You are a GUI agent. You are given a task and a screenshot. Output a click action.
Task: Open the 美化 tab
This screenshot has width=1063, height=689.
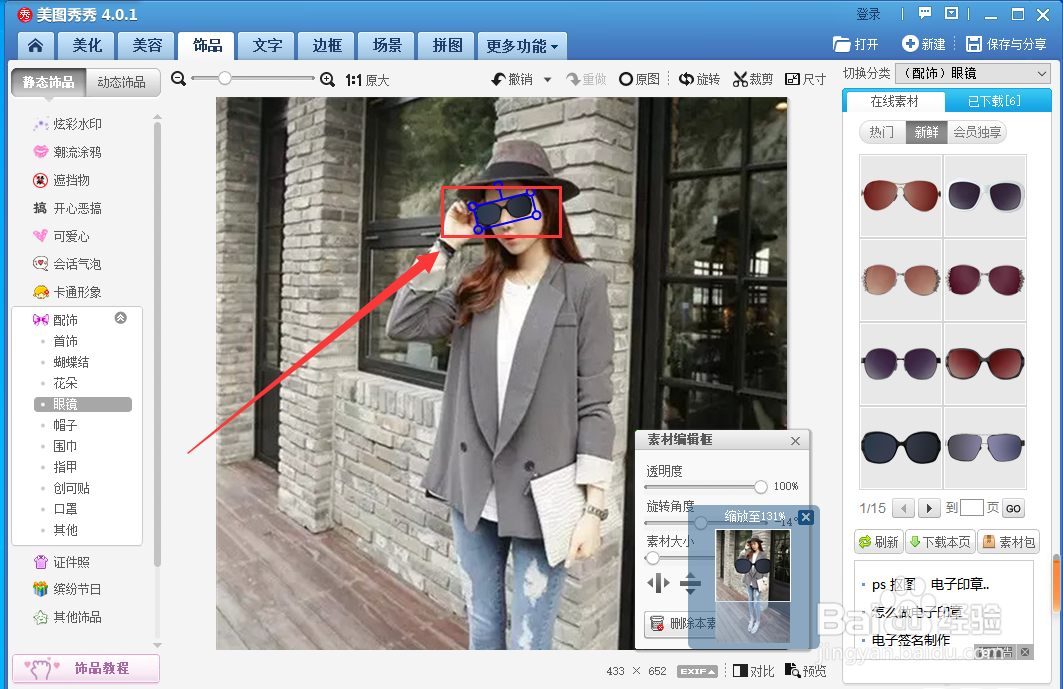87,45
